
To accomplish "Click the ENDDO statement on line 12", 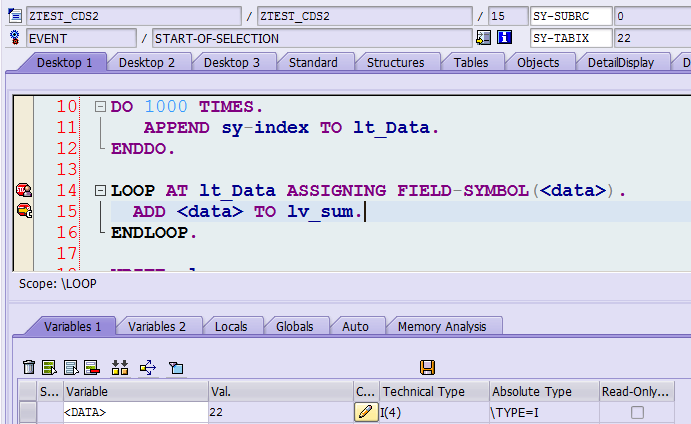I will pyautogui.click(x=143, y=149).
